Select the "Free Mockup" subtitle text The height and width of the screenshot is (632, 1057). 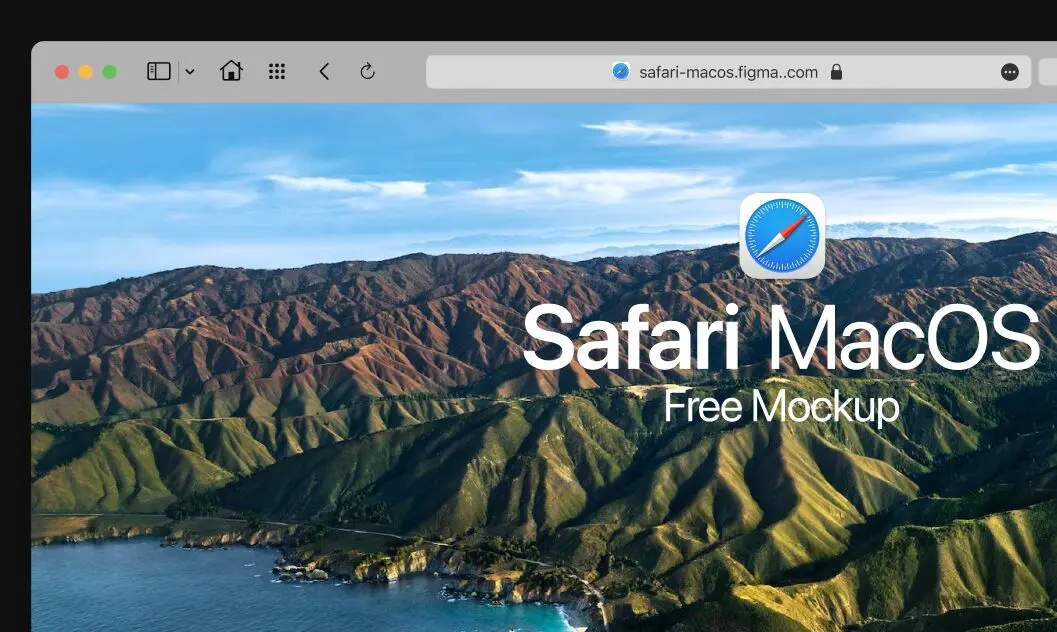tap(781, 406)
